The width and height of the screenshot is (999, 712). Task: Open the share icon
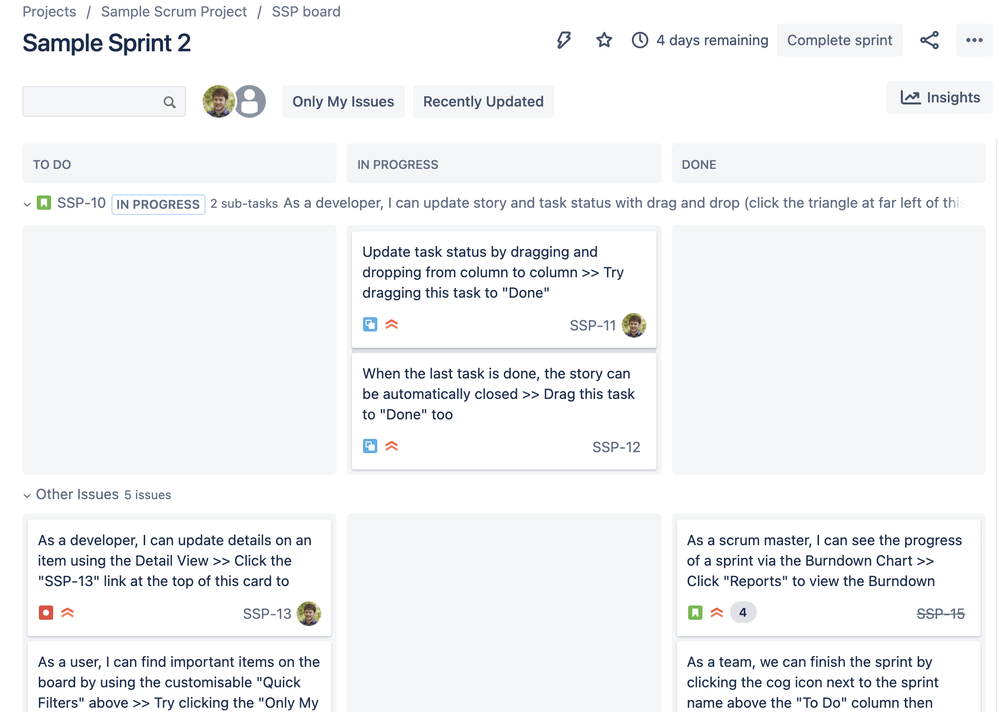tap(929, 40)
